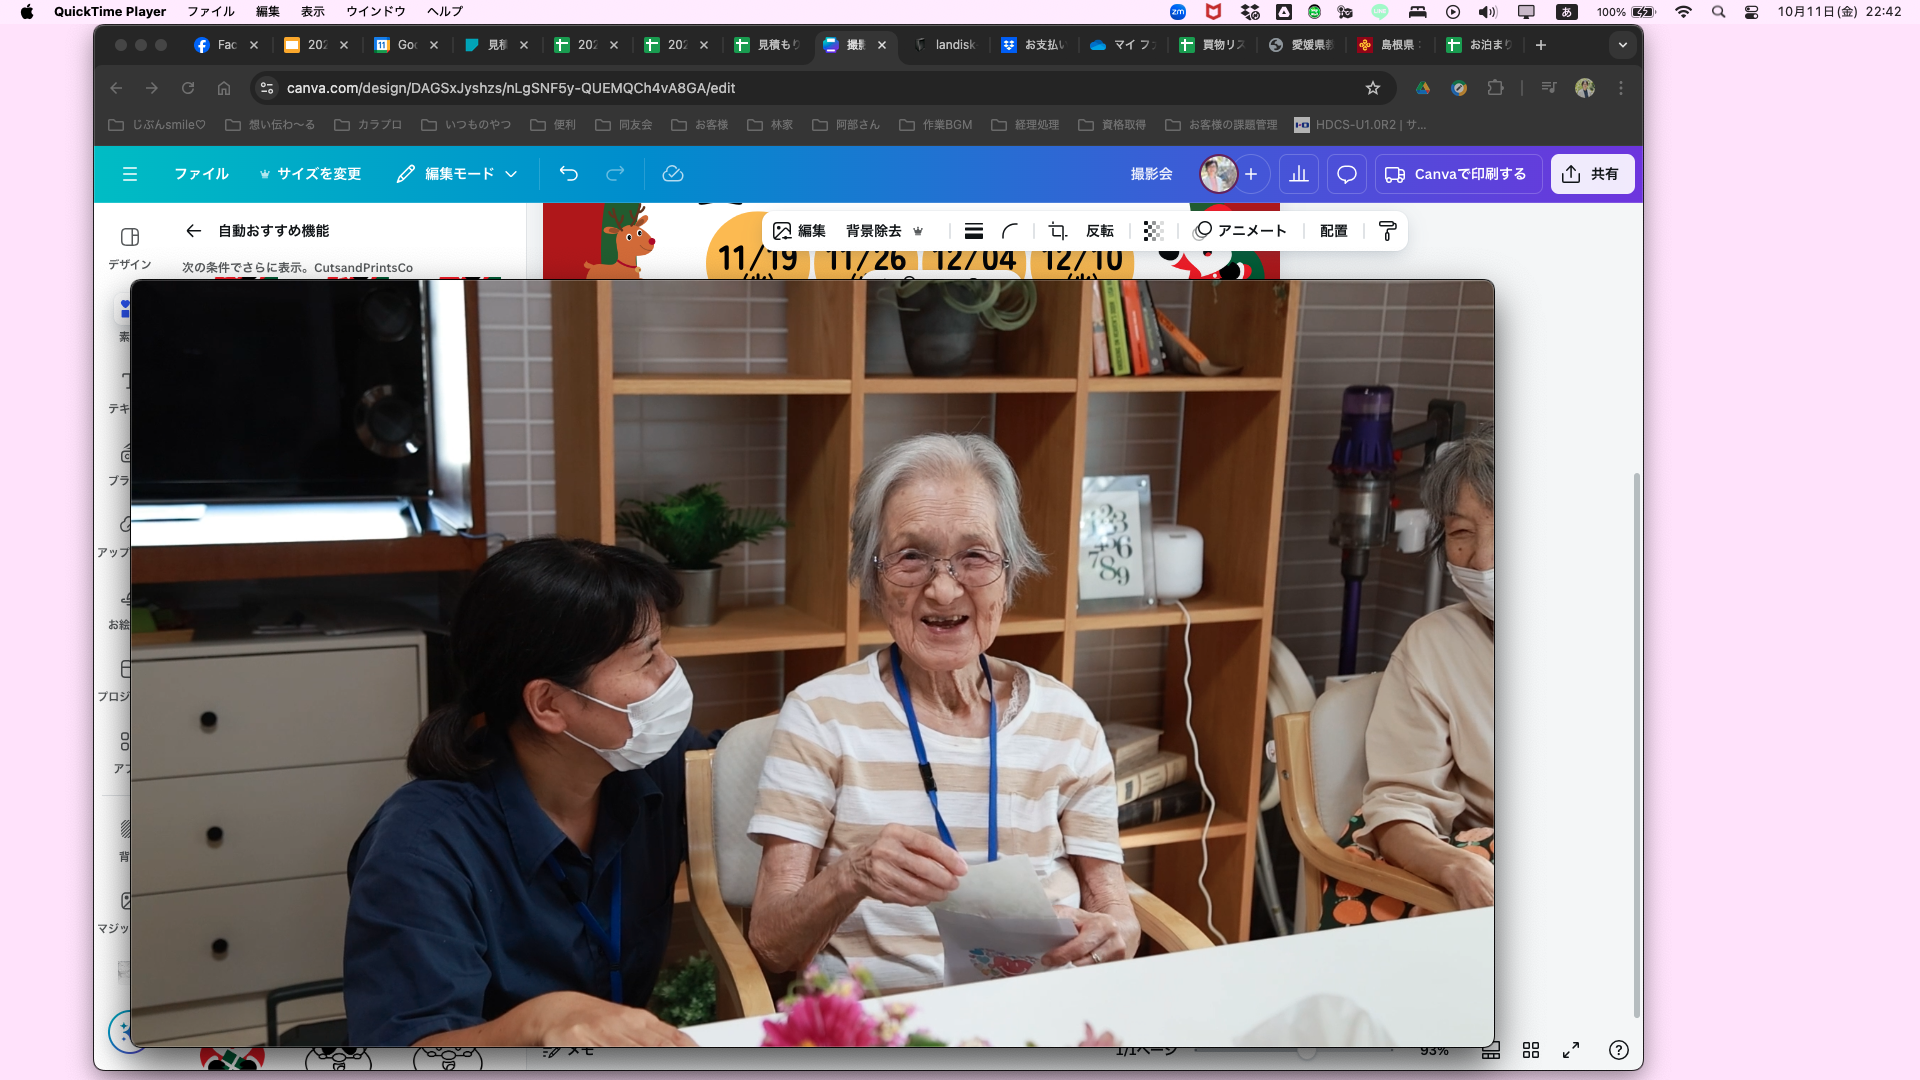Click the undo arrow icon
1920x1080 pixels.
(x=568, y=174)
